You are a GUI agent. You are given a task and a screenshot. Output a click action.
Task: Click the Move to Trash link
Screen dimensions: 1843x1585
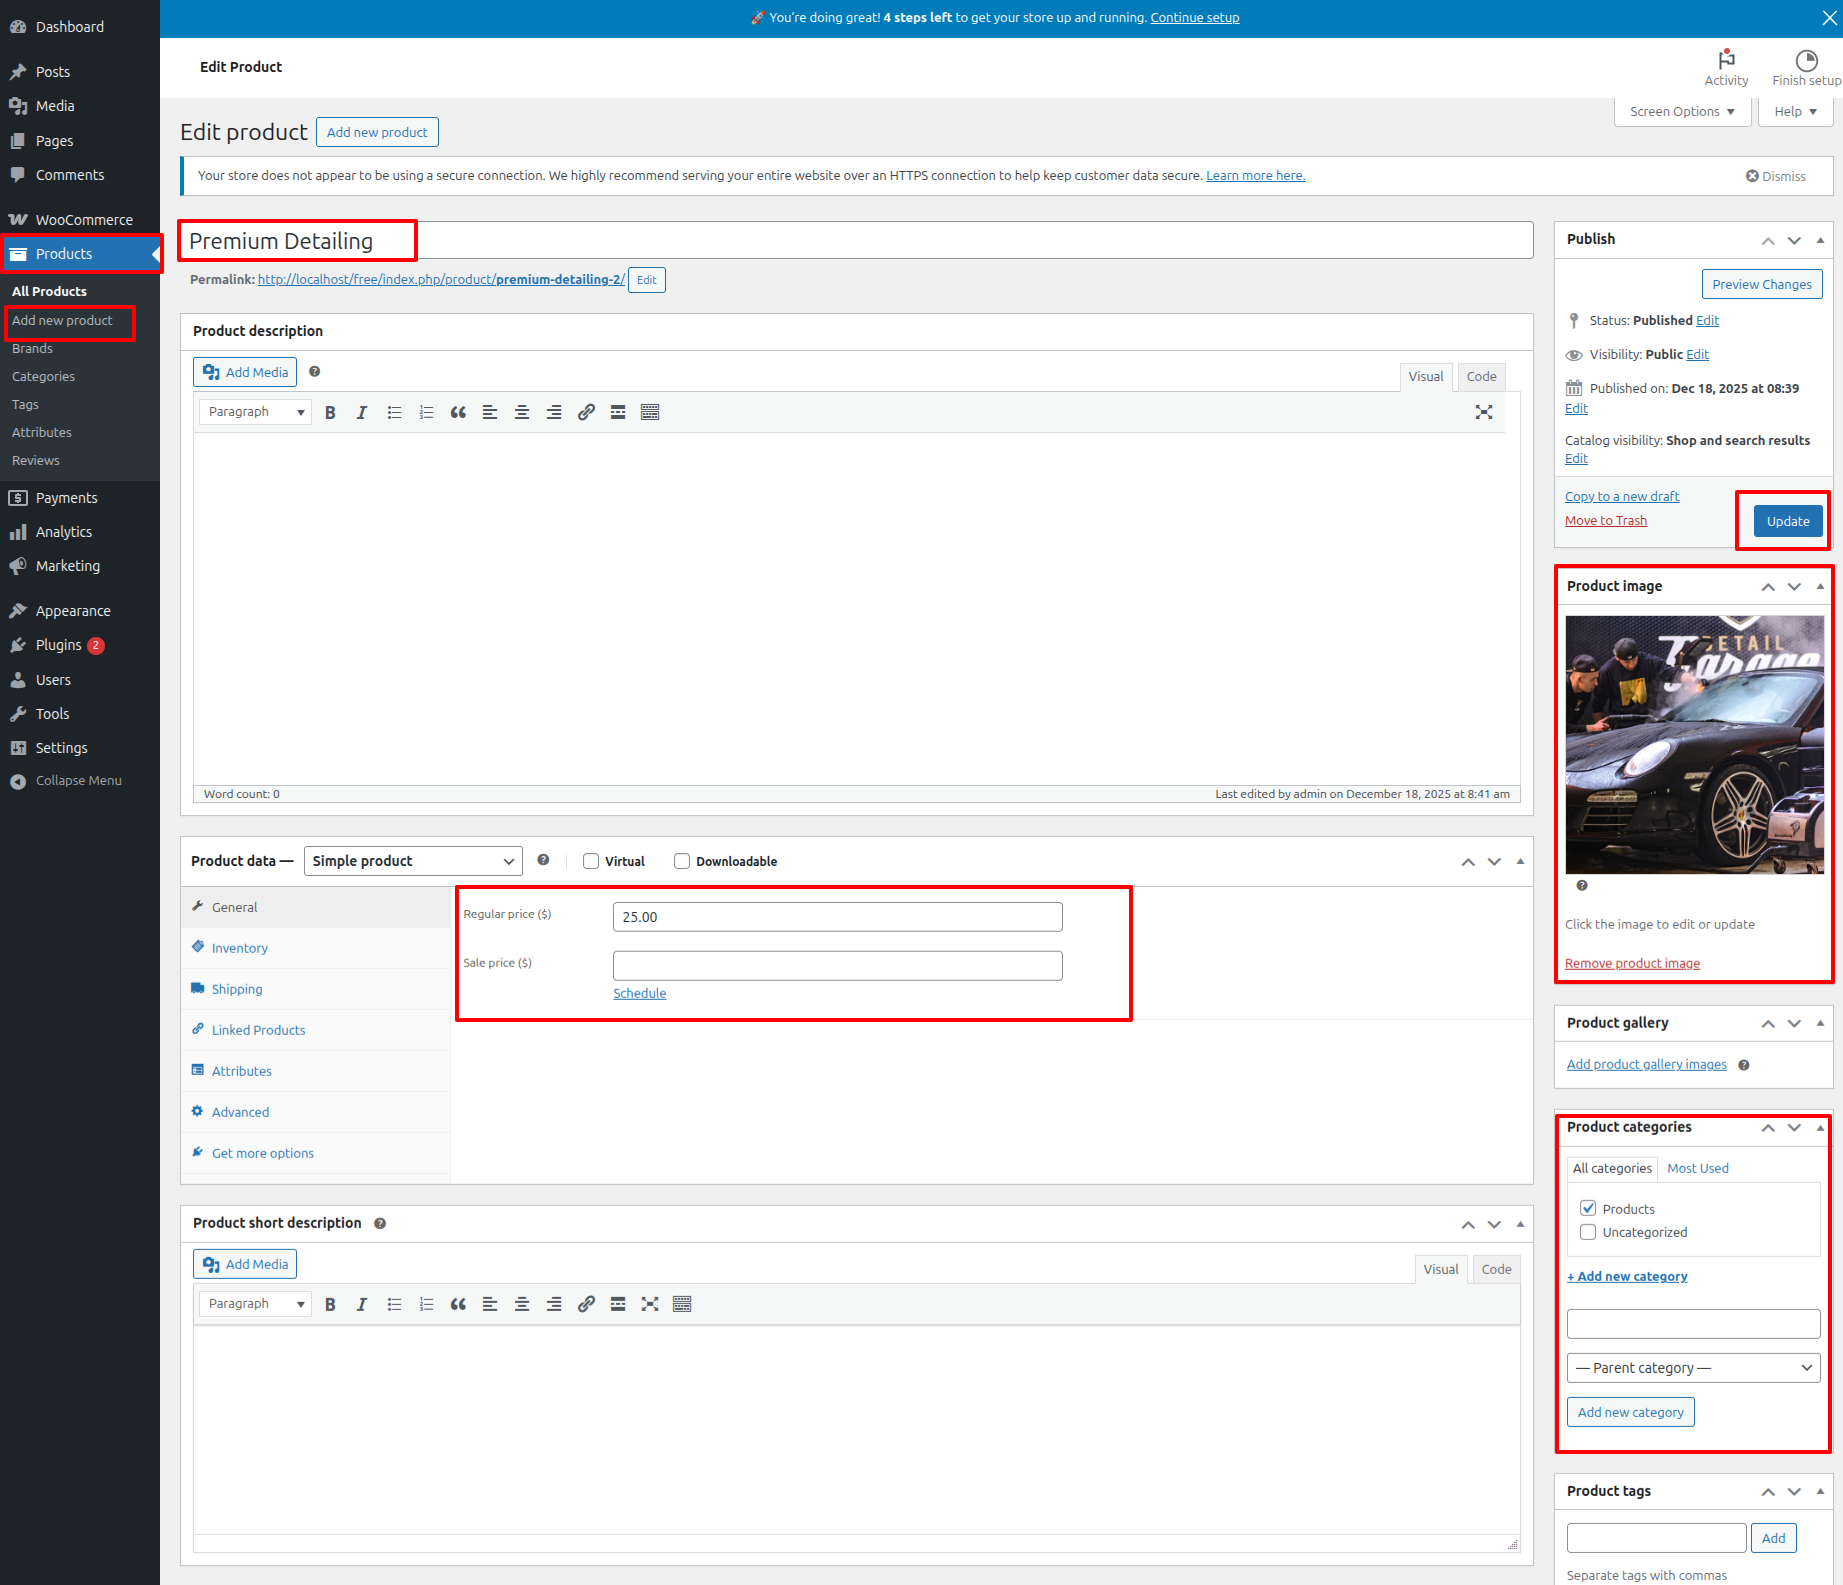tap(1605, 520)
